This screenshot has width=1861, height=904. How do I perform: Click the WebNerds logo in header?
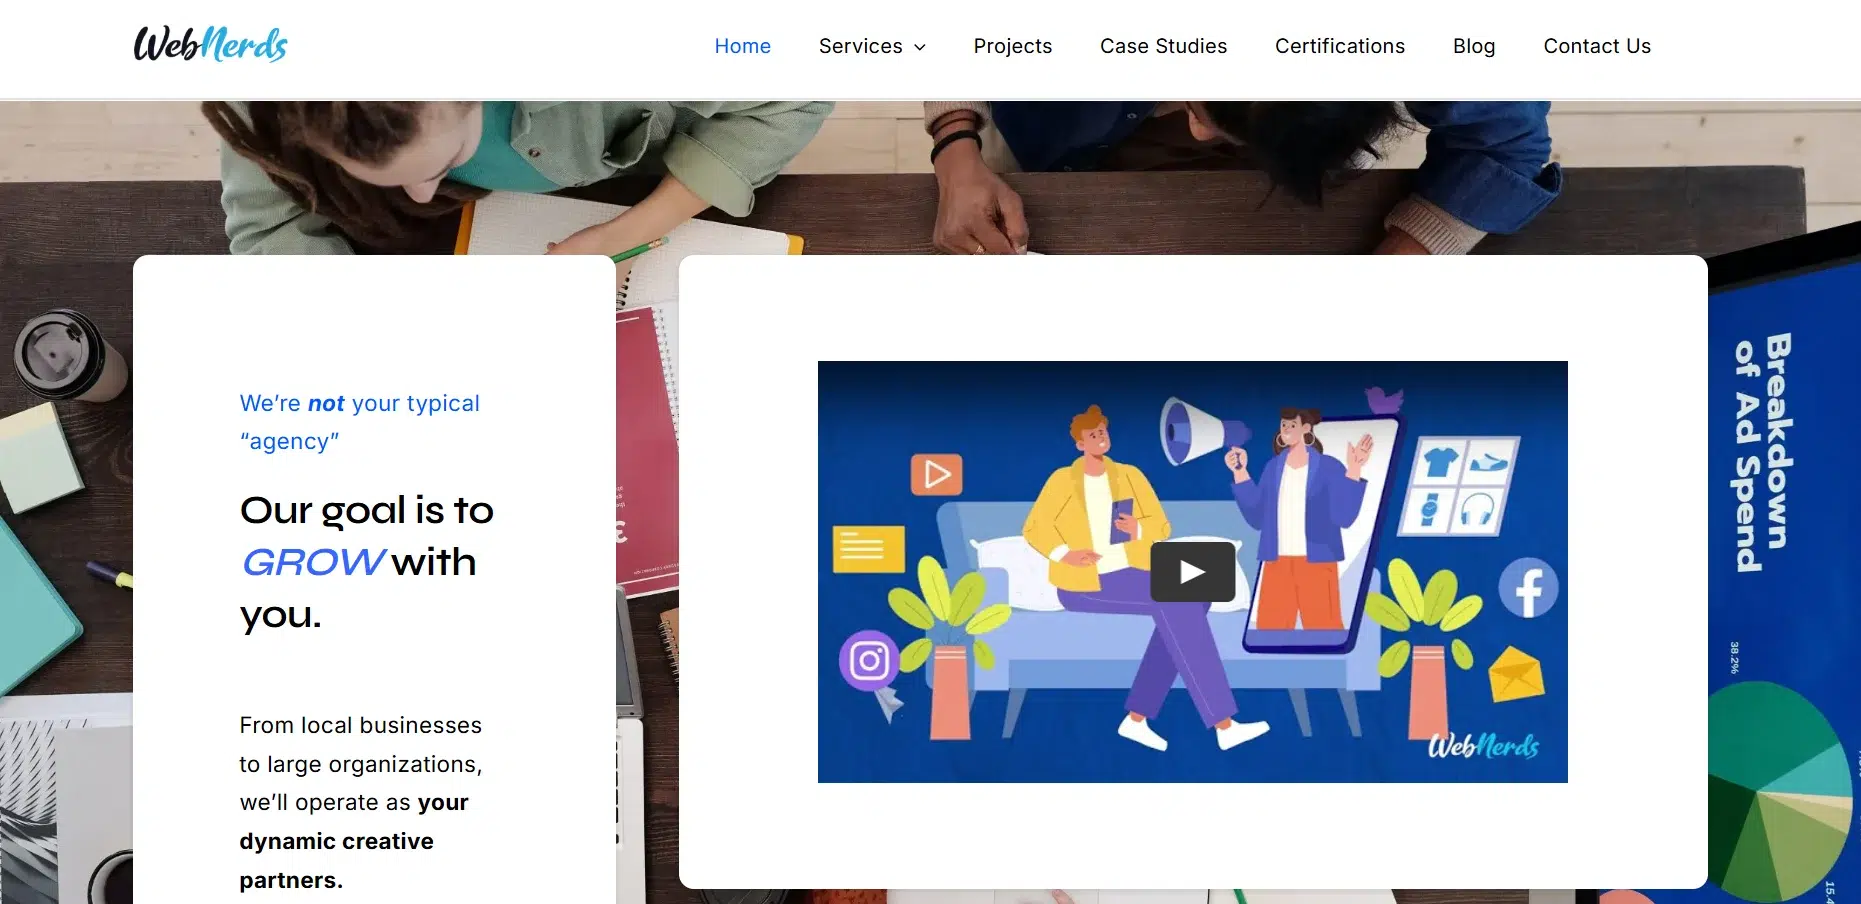[x=210, y=45]
